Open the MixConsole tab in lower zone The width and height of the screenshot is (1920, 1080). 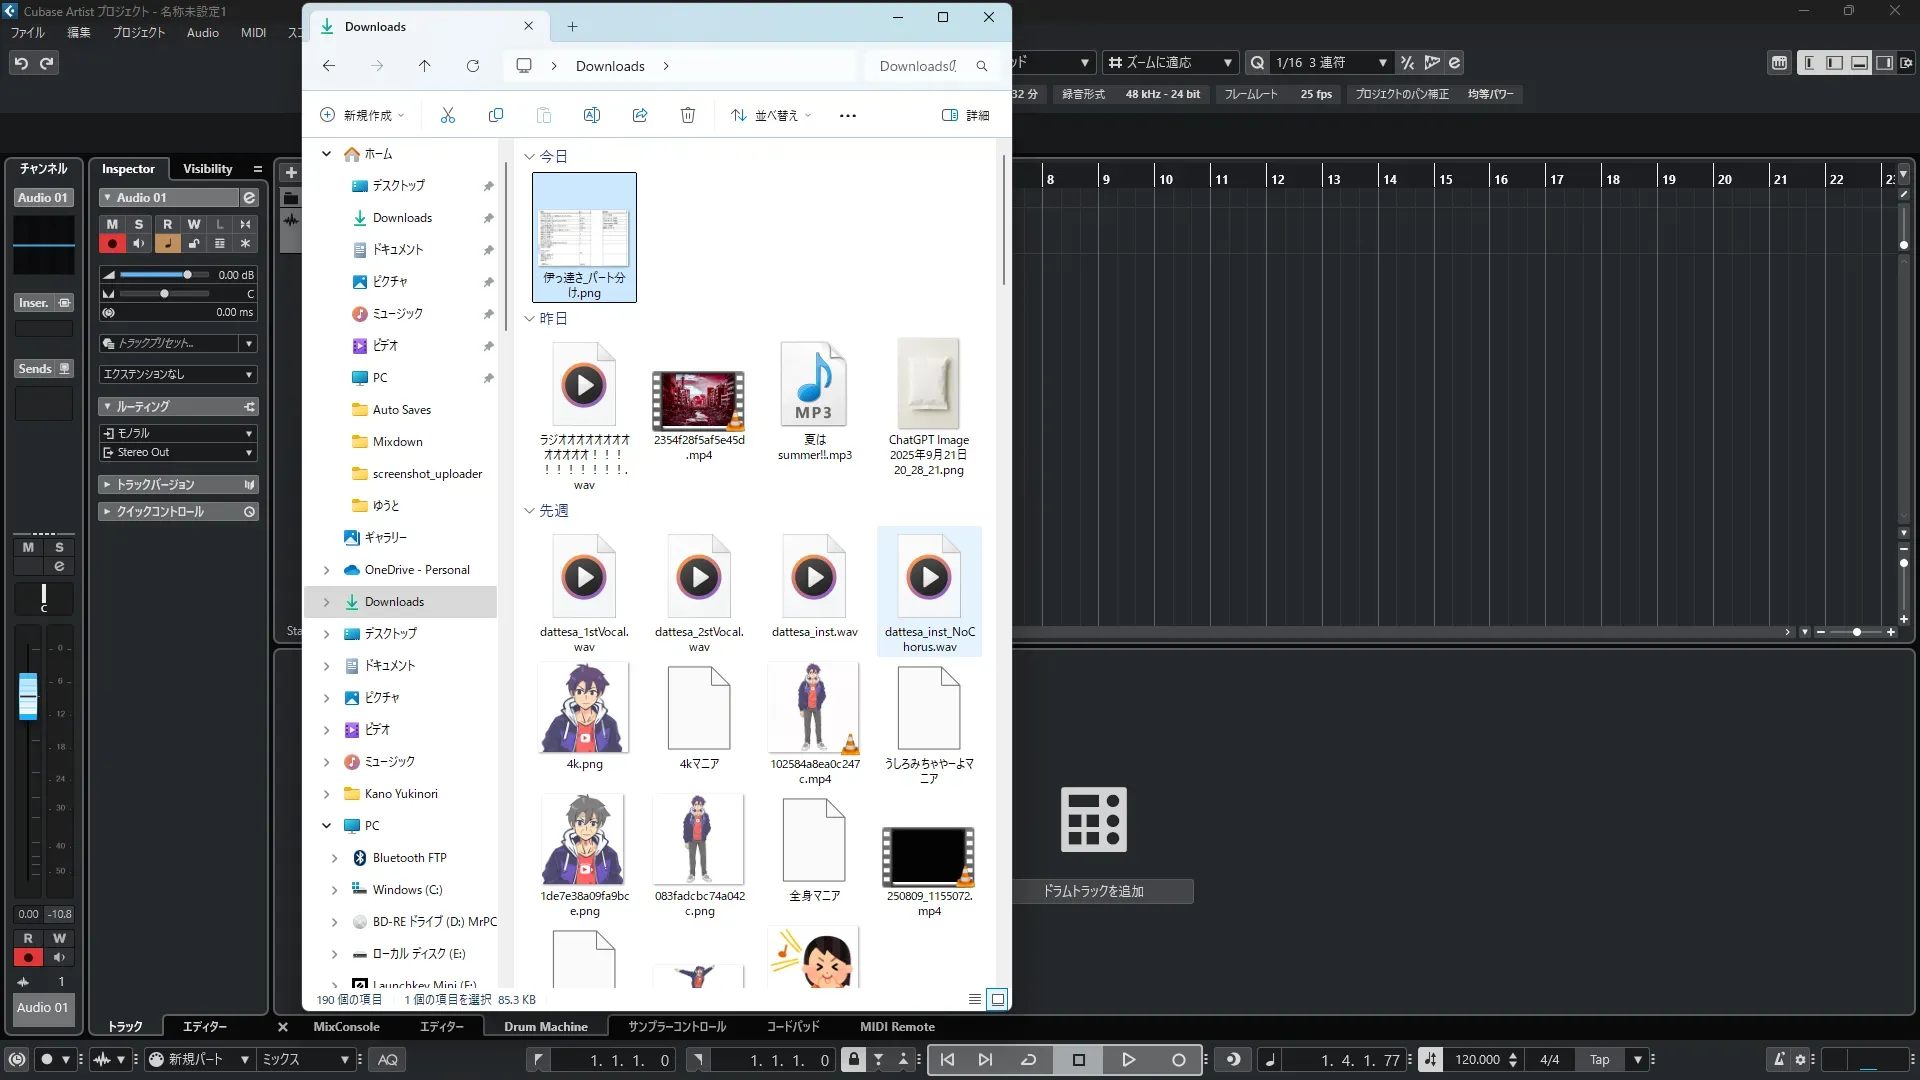pyautogui.click(x=346, y=1027)
